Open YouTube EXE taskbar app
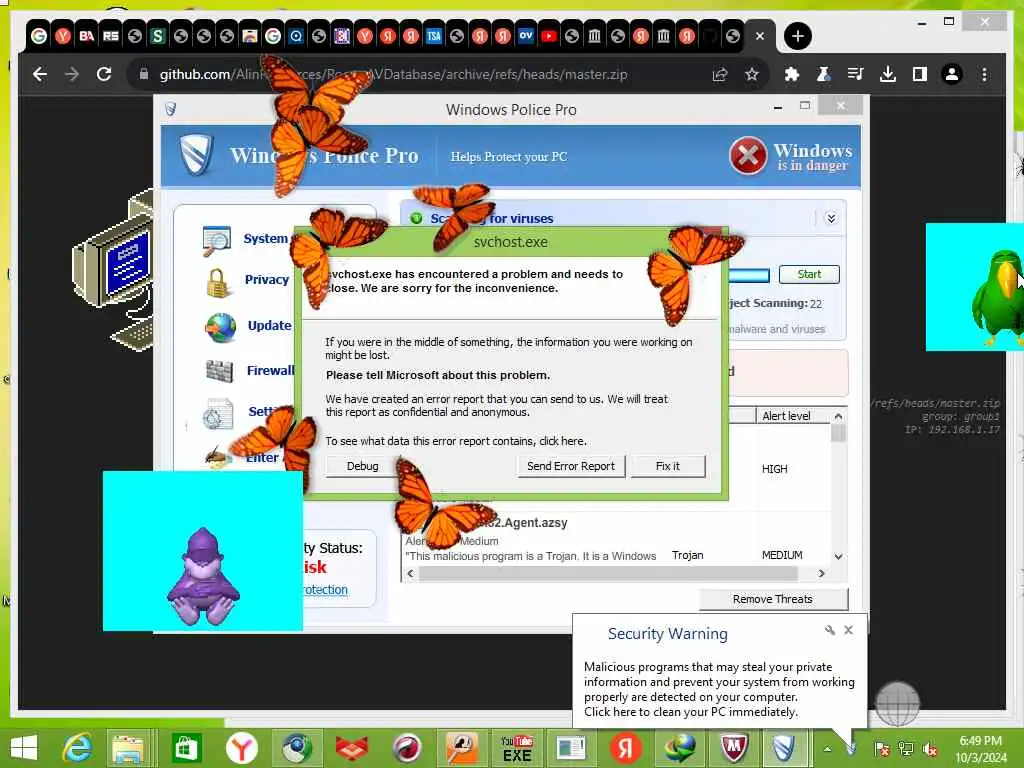 517,748
